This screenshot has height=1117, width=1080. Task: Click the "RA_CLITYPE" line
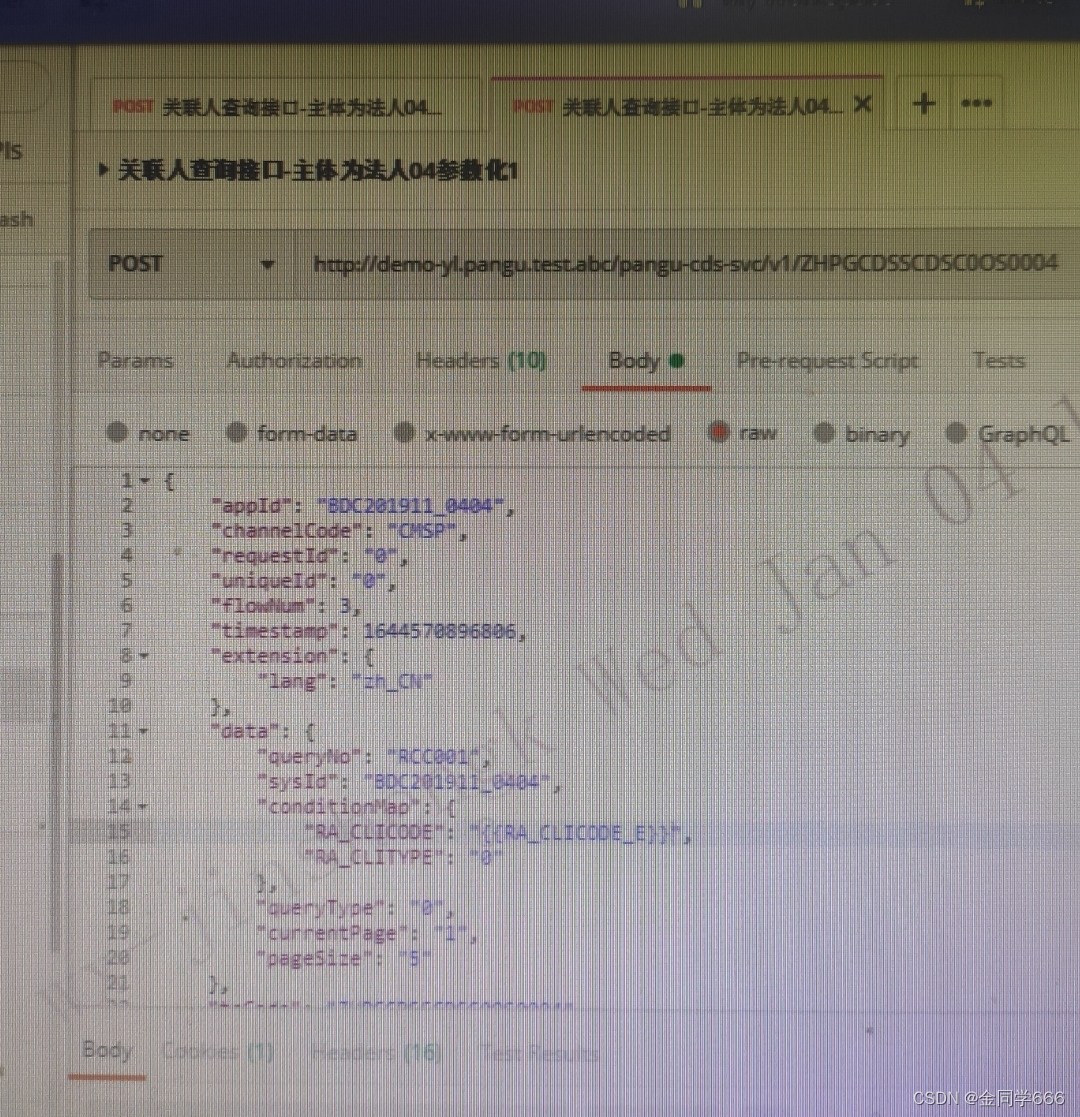coord(403,858)
